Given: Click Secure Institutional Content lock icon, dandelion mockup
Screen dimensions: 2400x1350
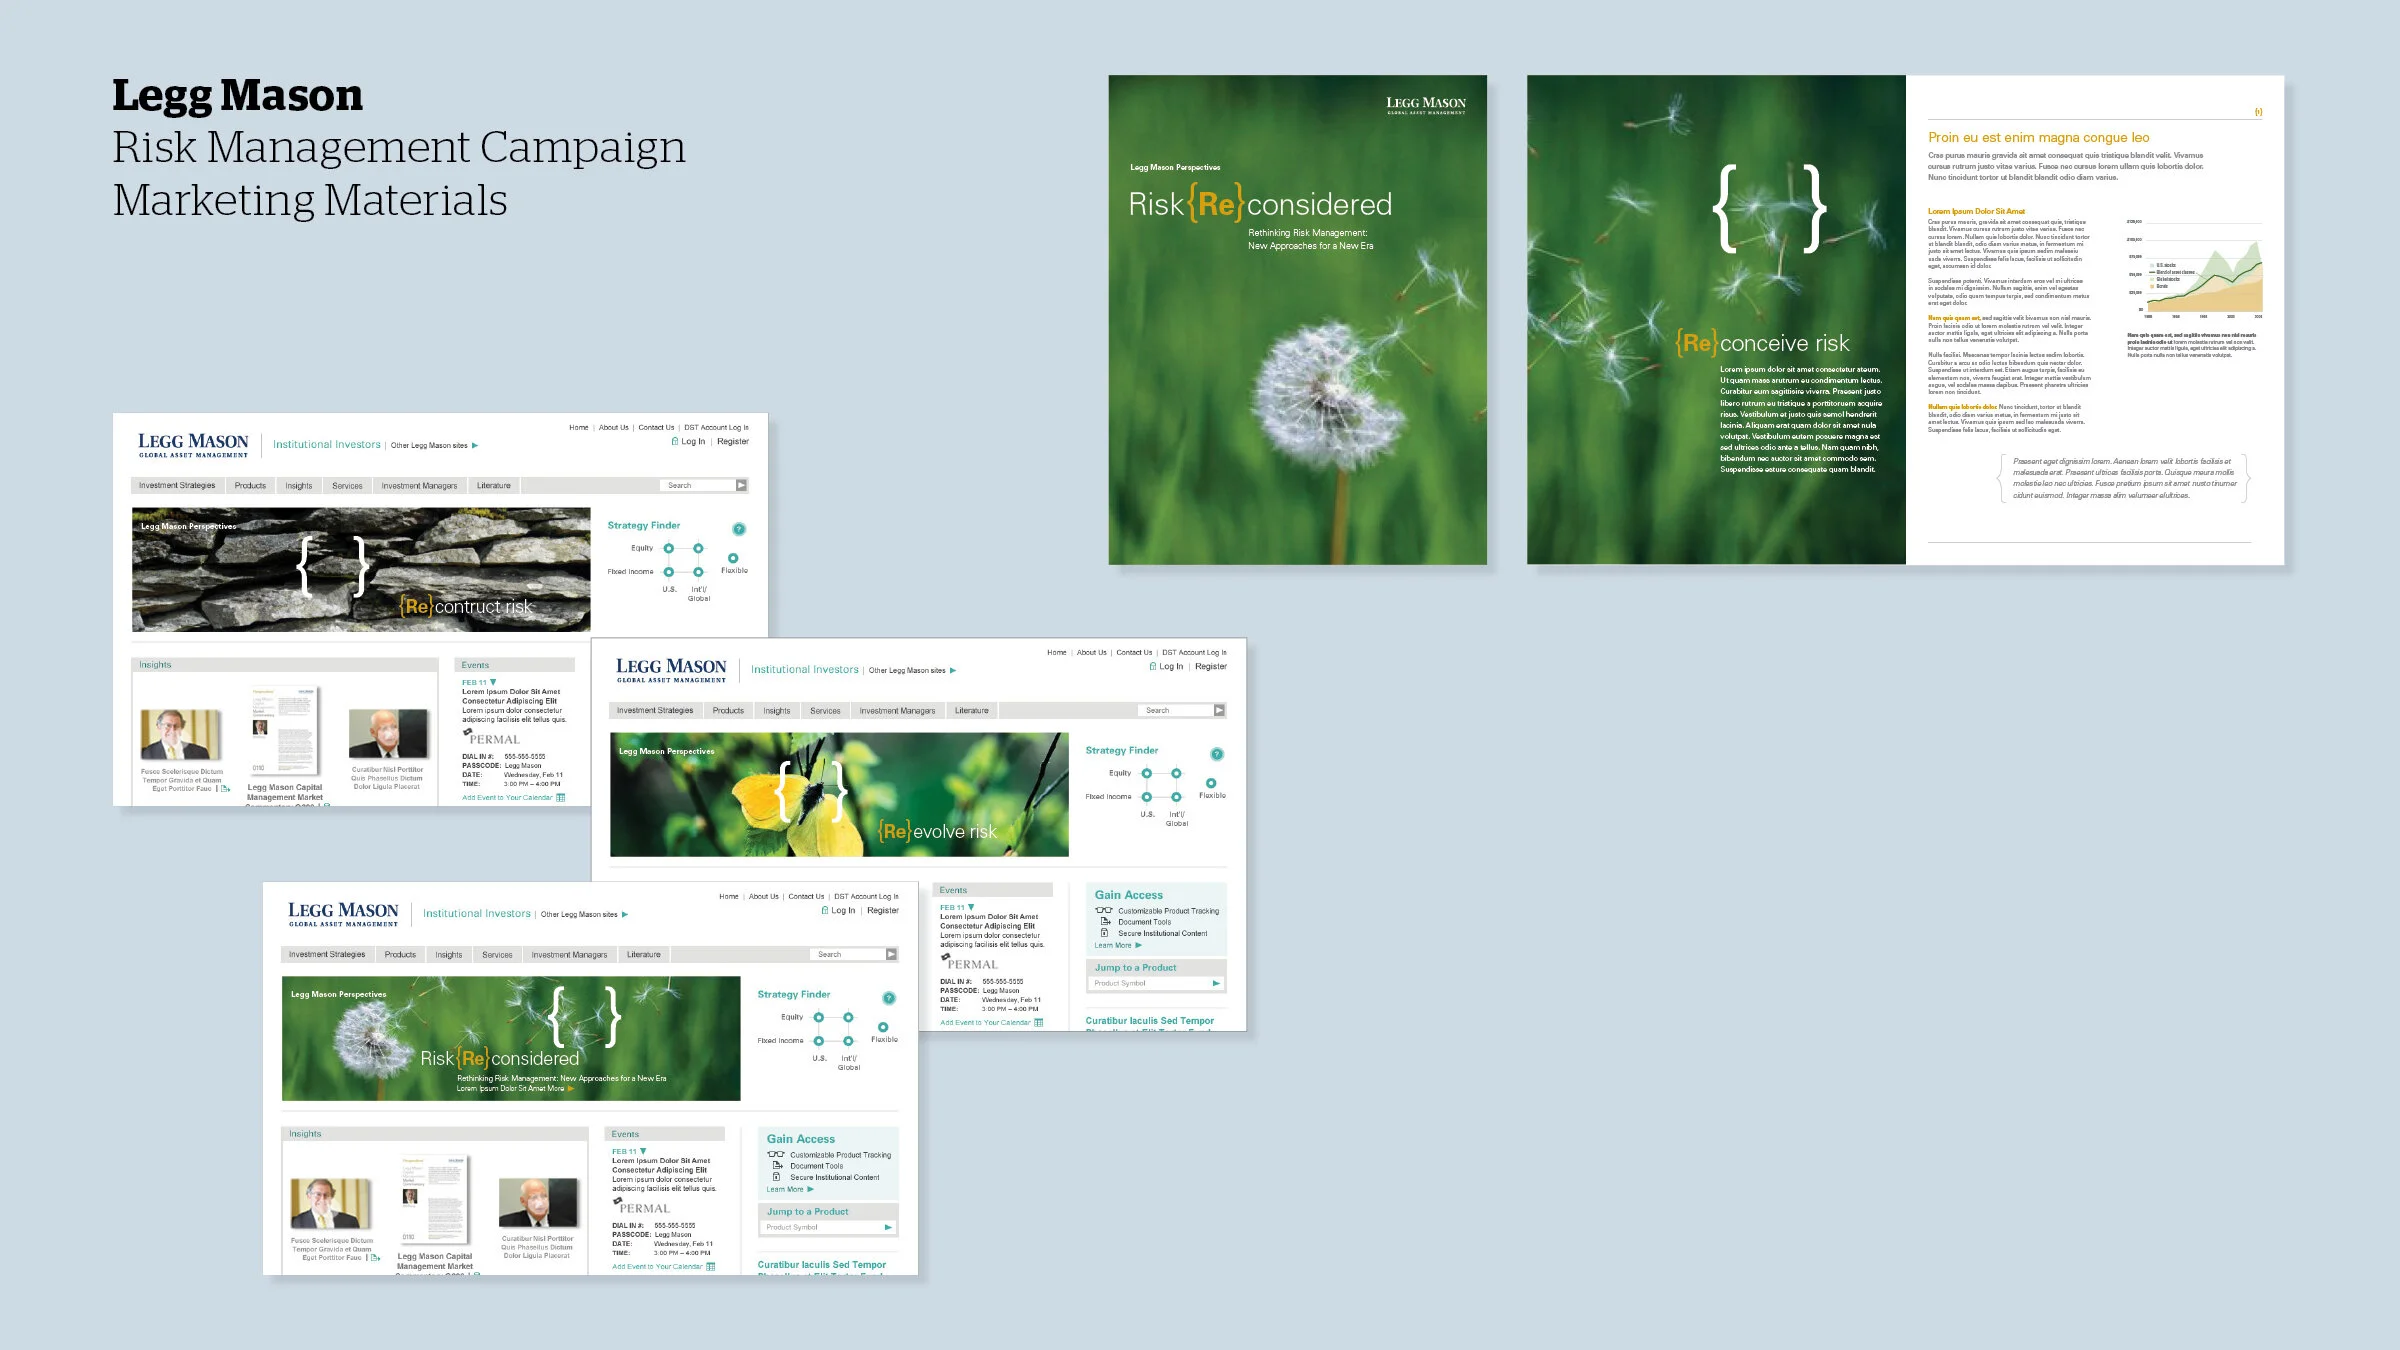Looking at the screenshot, I should (x=776, y=1177).
